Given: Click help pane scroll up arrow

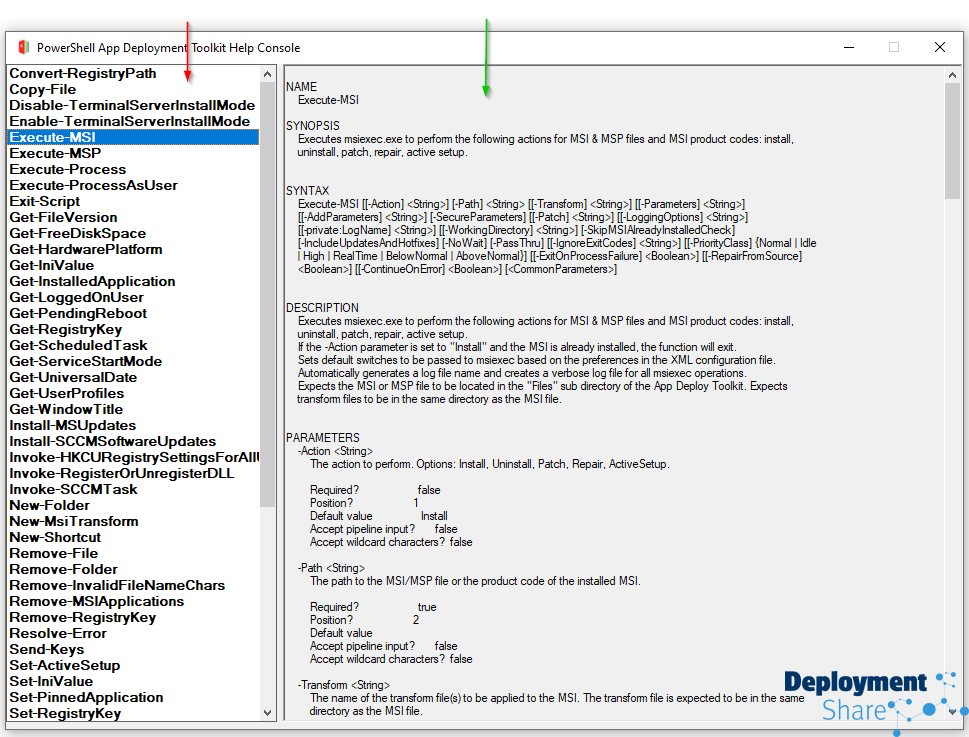Looking at the screenshot, I should coord(952,74).
